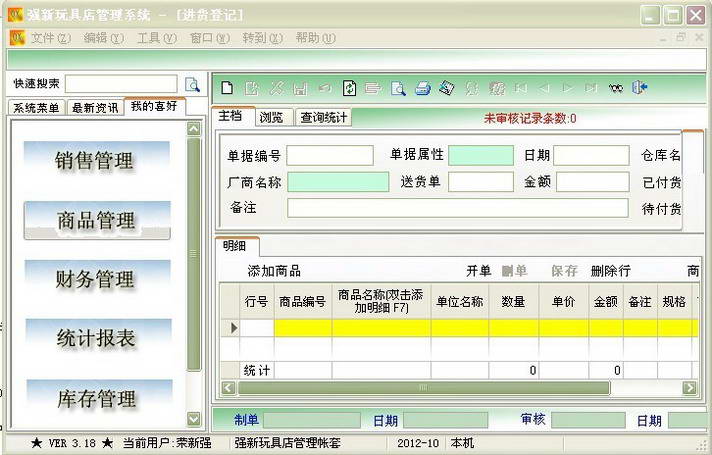Open the 文件 menu
Screen dimensions: 712x455
pos(50,38)
